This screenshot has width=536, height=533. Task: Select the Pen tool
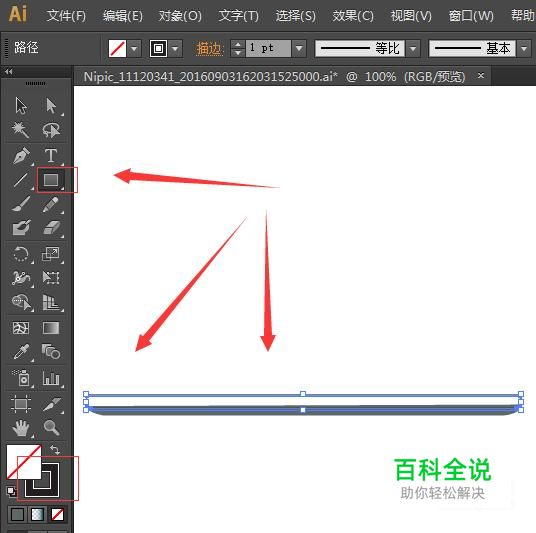coord(21,156)
